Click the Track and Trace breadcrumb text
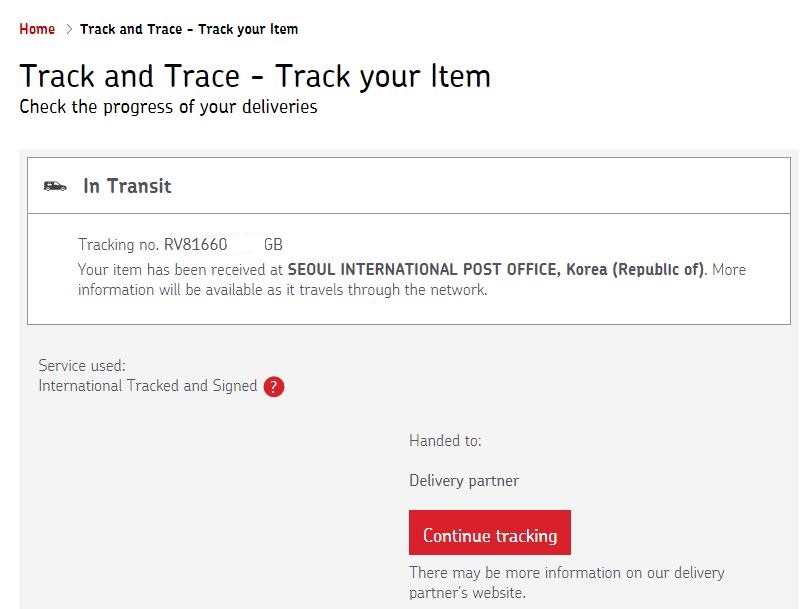 point(188,29)
